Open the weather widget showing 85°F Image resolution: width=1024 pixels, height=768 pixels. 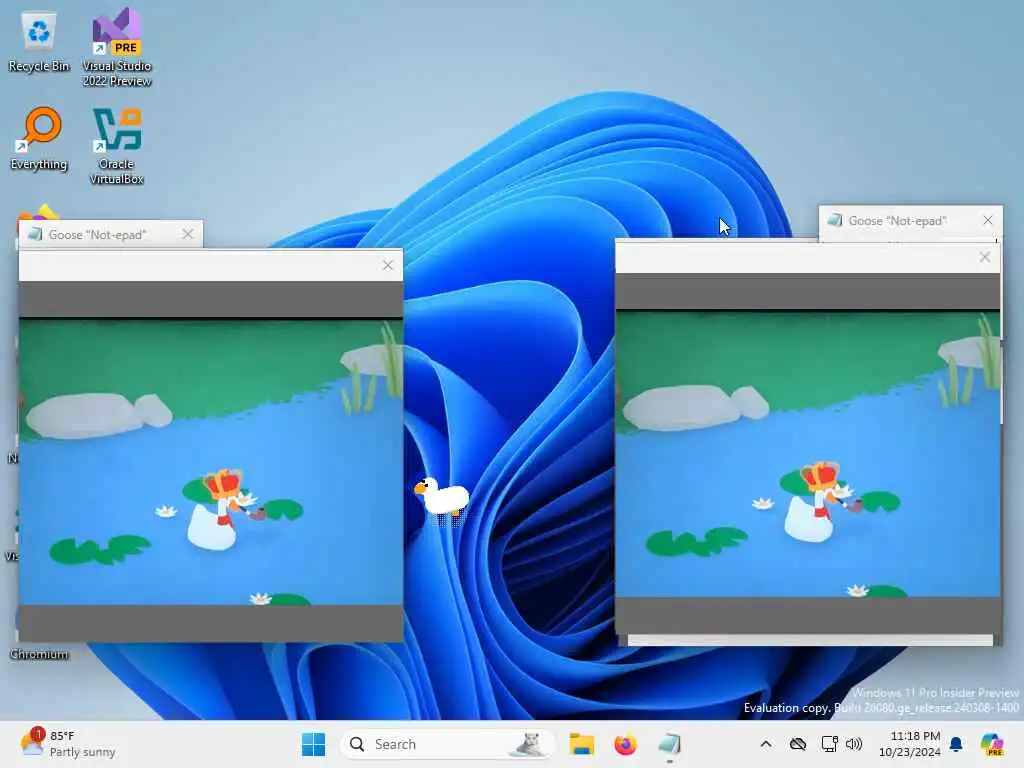[67, 744]
